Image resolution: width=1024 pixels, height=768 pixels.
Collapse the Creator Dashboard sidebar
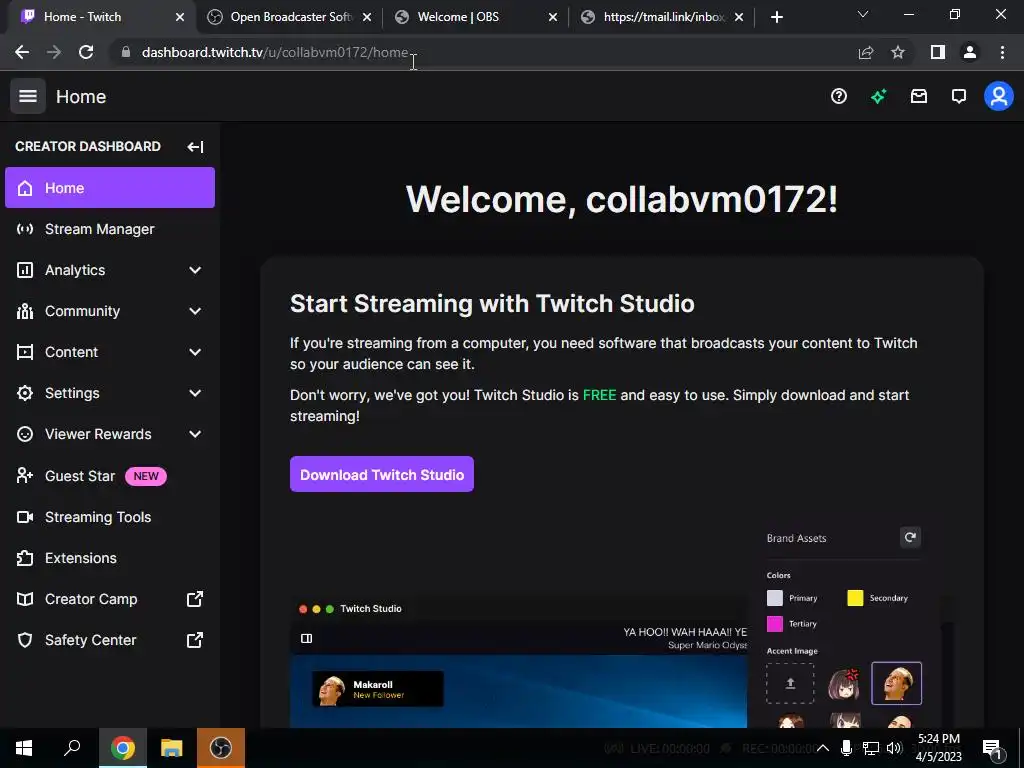(x=195, y=146)
